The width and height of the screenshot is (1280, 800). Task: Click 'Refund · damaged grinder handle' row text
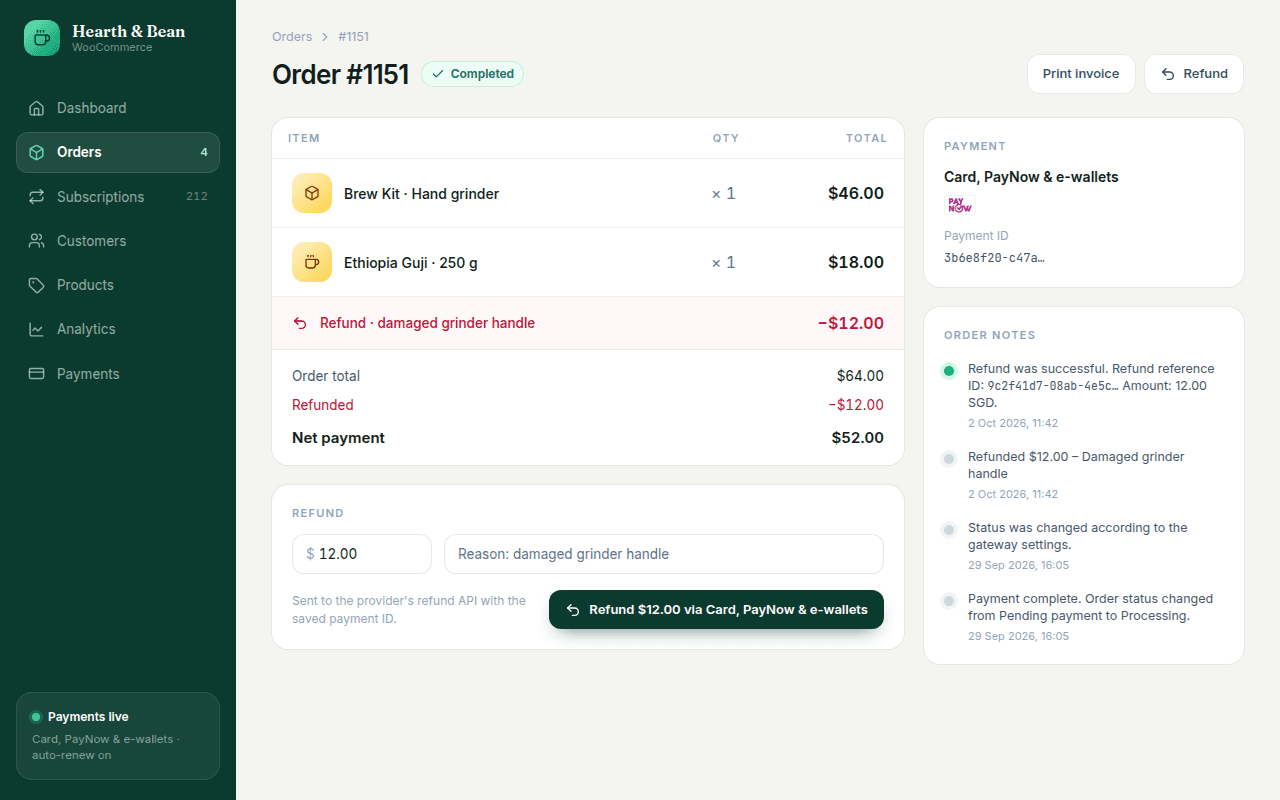(x=427, y=323)
